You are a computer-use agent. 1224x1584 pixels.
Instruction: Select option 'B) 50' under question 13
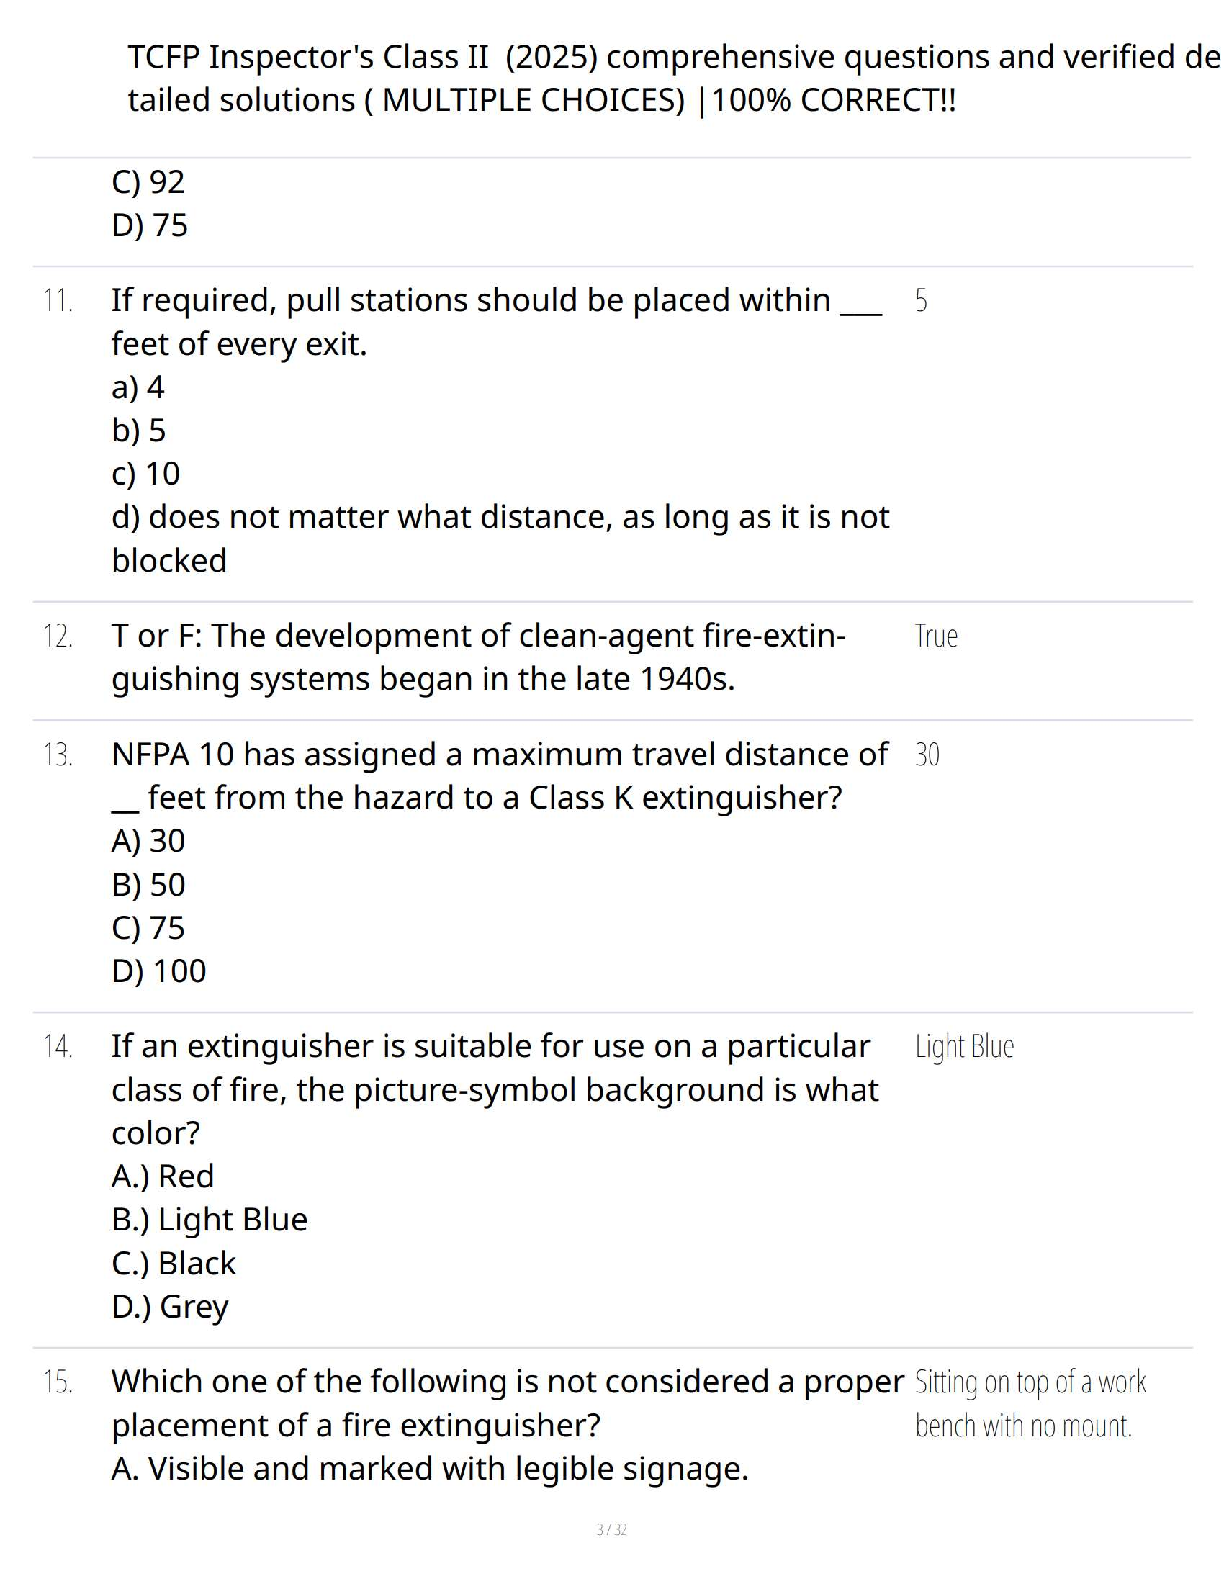pos(148,885)
